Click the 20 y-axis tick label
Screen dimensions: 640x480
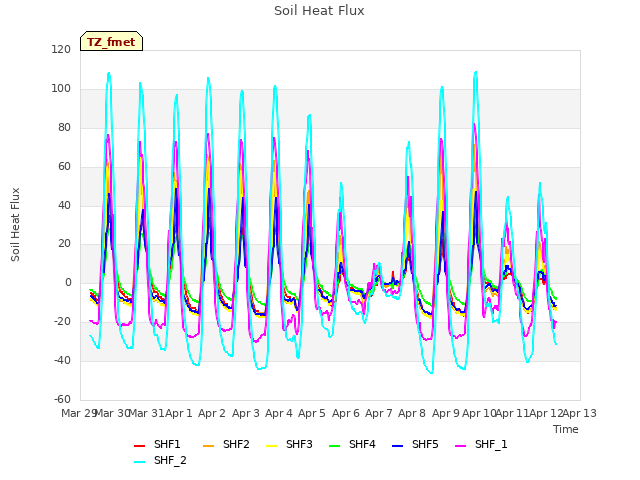pyautogui.click(x=64, y=244)
